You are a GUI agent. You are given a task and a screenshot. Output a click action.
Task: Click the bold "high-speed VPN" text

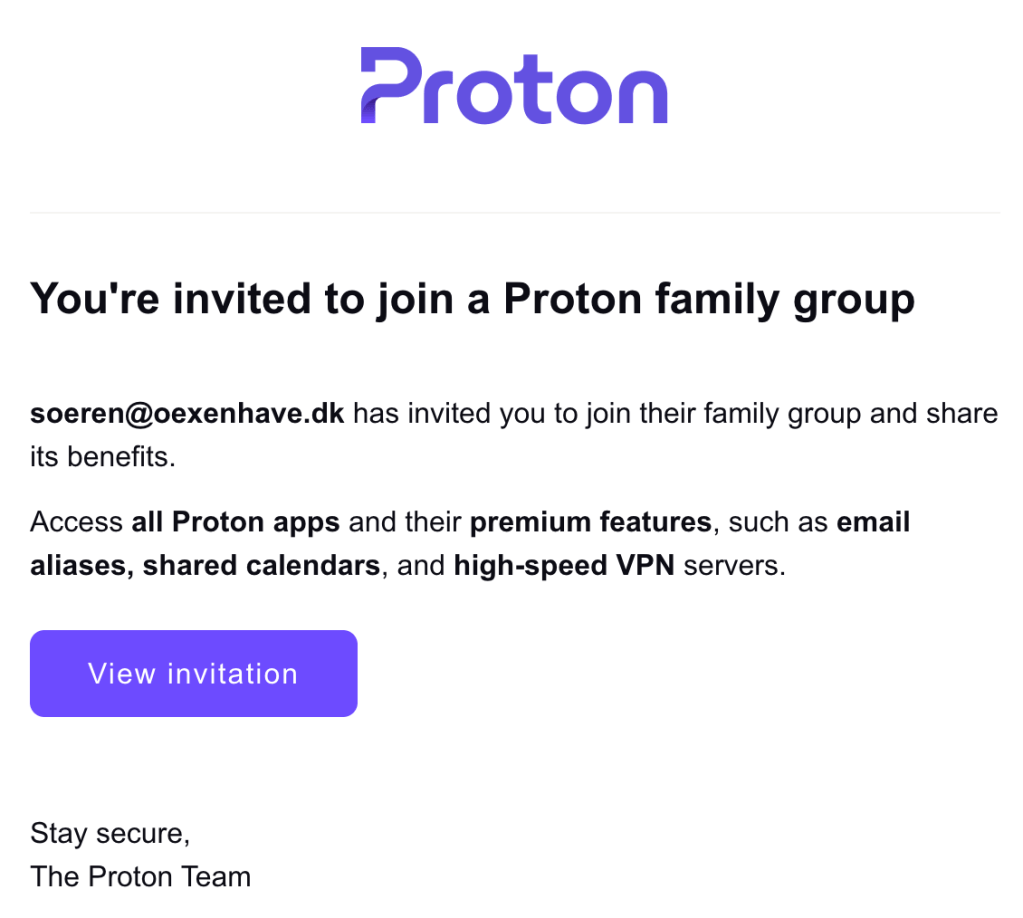pyautogui.click(x=564, y=566)
